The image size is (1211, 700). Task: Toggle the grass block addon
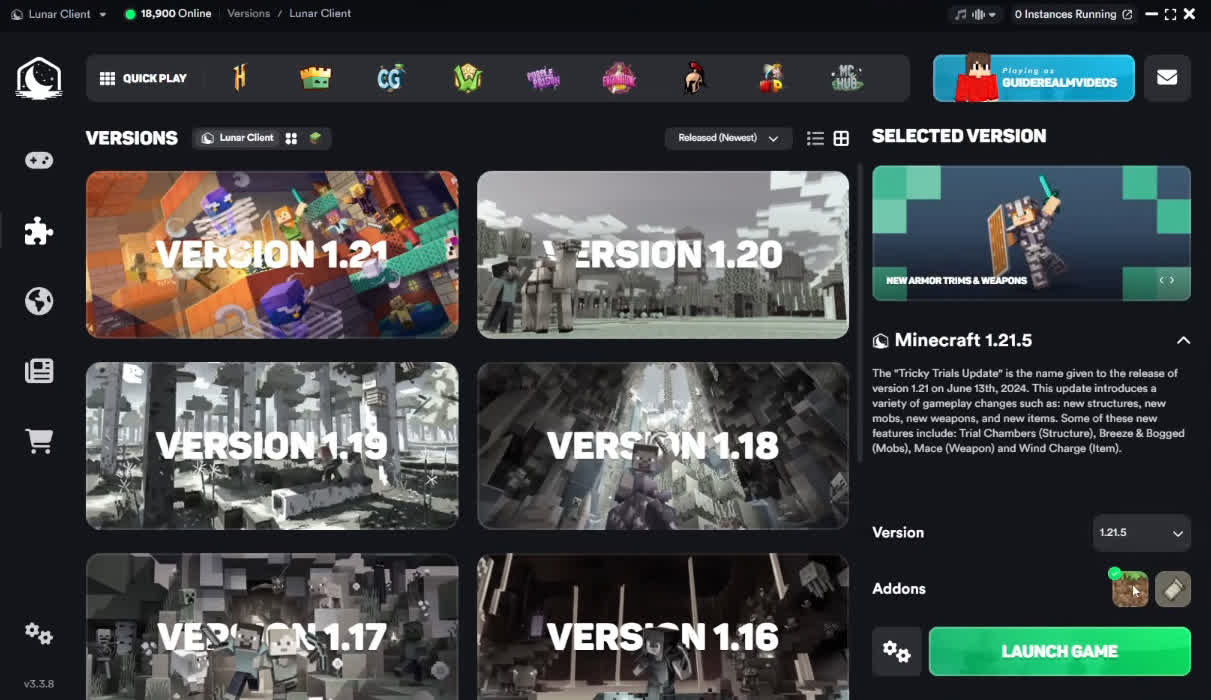point(1130,589)
